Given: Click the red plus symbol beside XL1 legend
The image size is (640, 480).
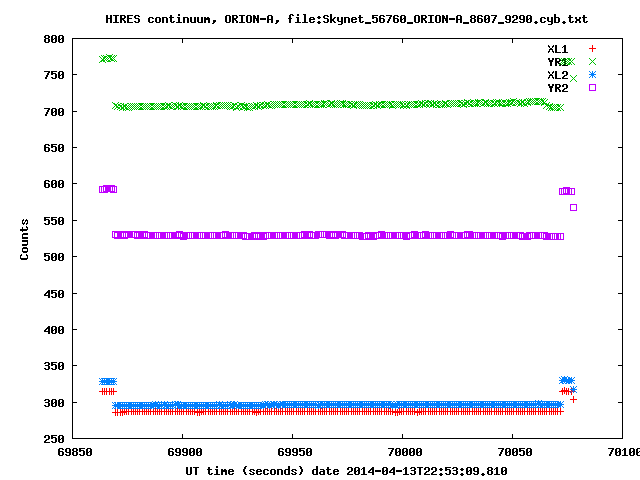Looking at the screenshot, I should (x=592, y=49).
